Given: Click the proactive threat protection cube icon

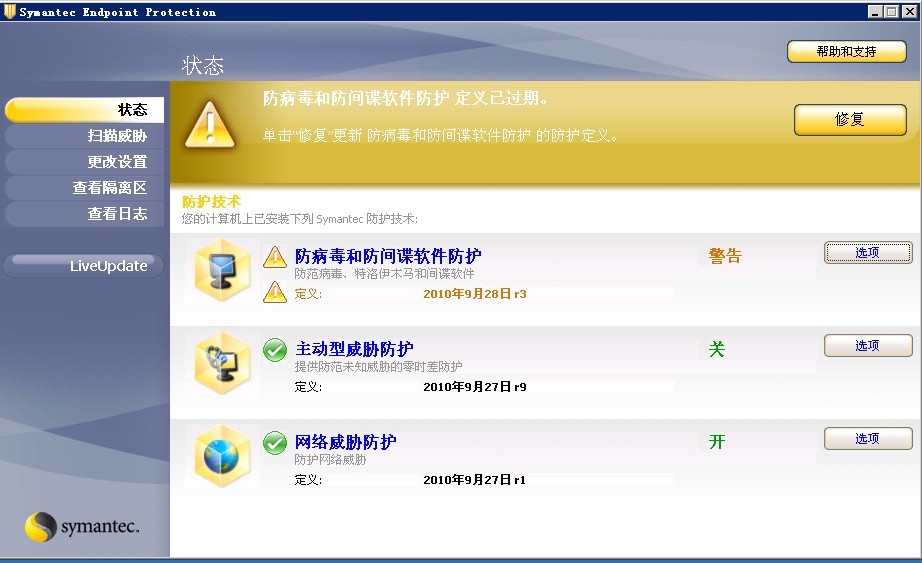Looking at the screenshot, I should click(222, 363).
